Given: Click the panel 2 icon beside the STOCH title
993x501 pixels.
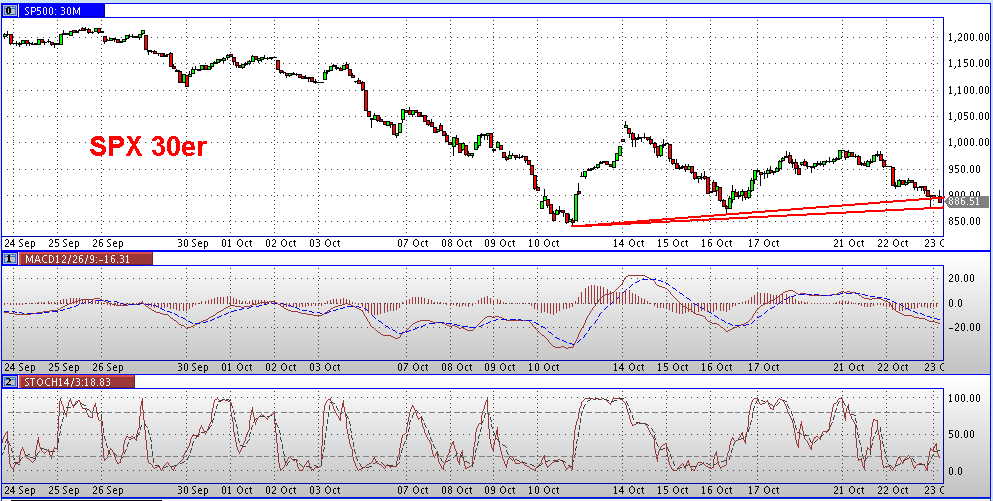Looking at the screenshot, I should (9, 381).
